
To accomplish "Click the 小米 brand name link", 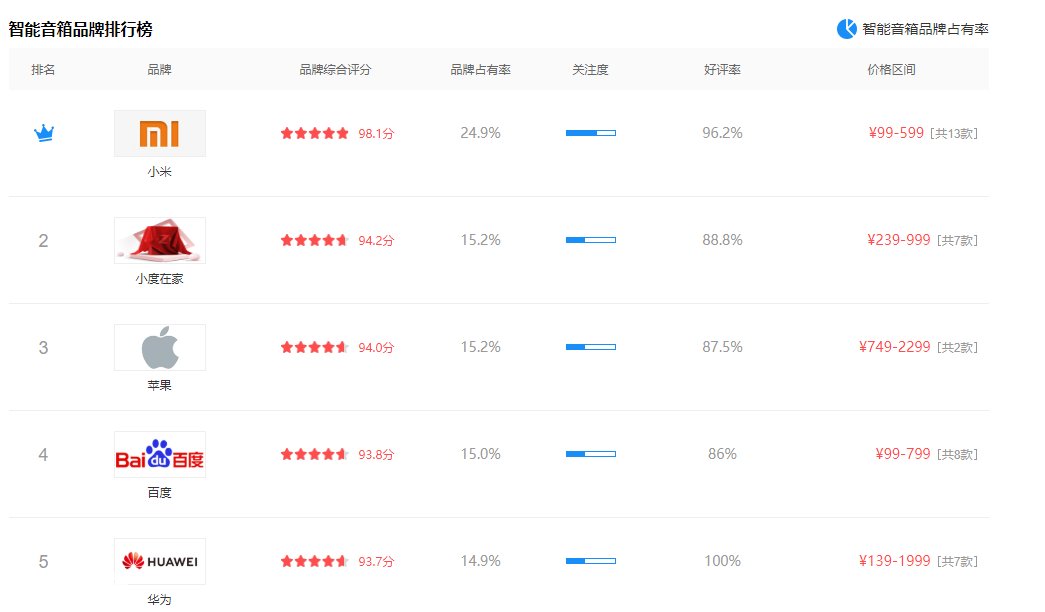I will coord(159,171).
